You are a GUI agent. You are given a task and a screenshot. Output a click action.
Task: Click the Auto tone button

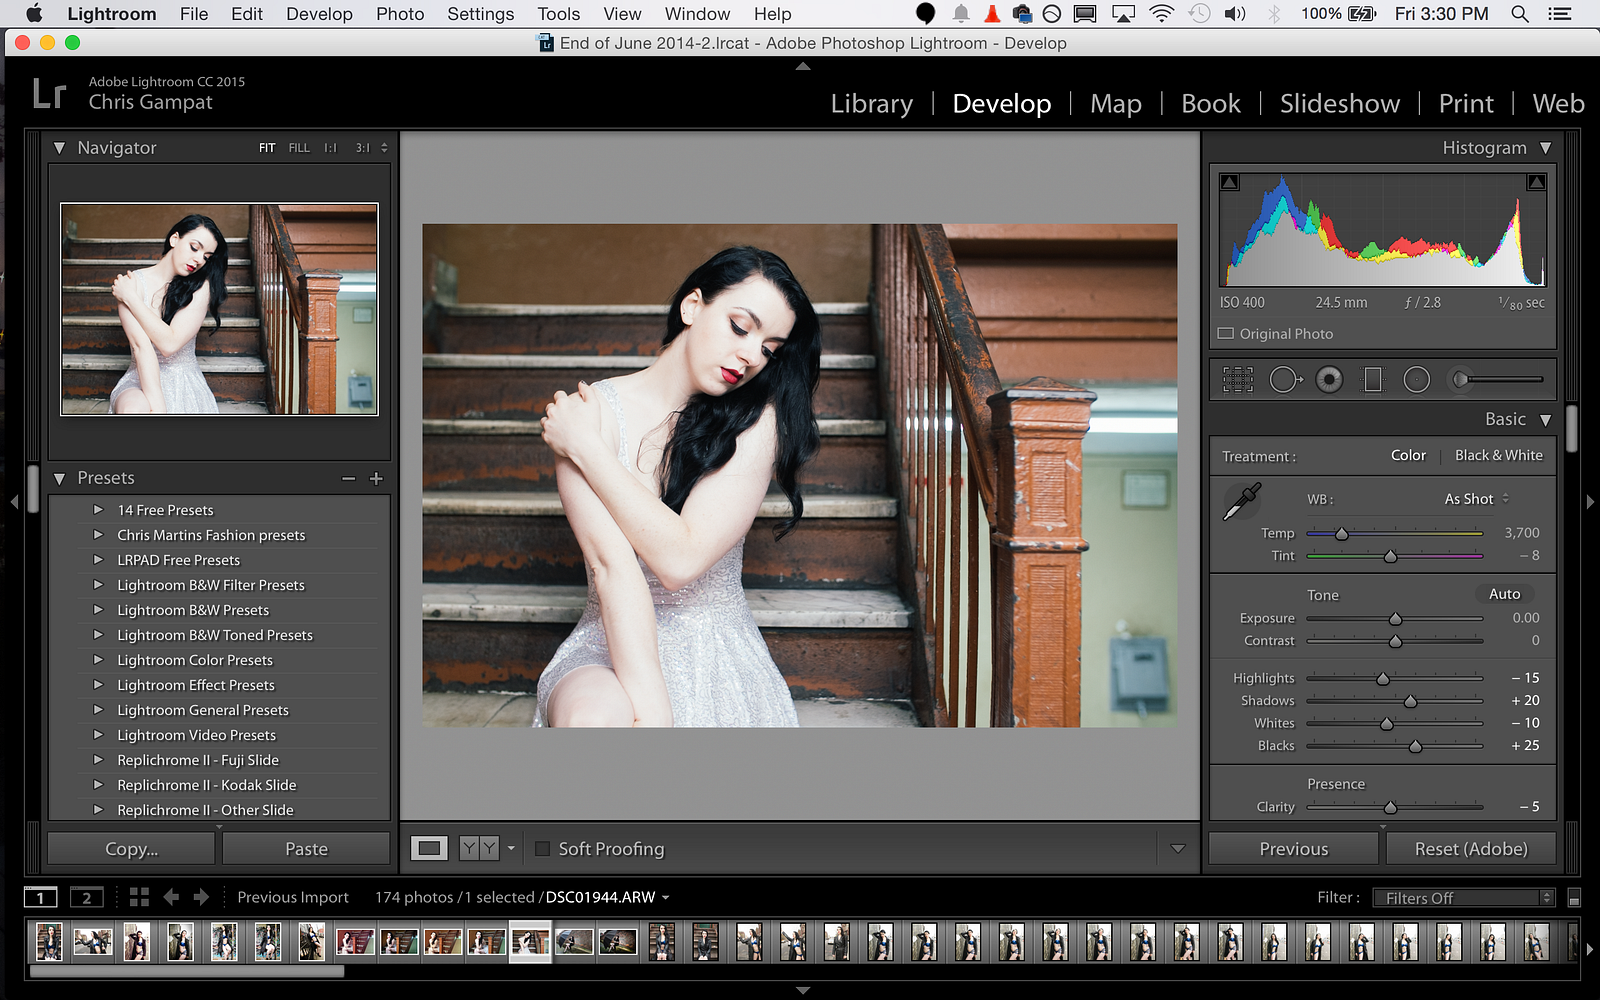[1504, 594]
